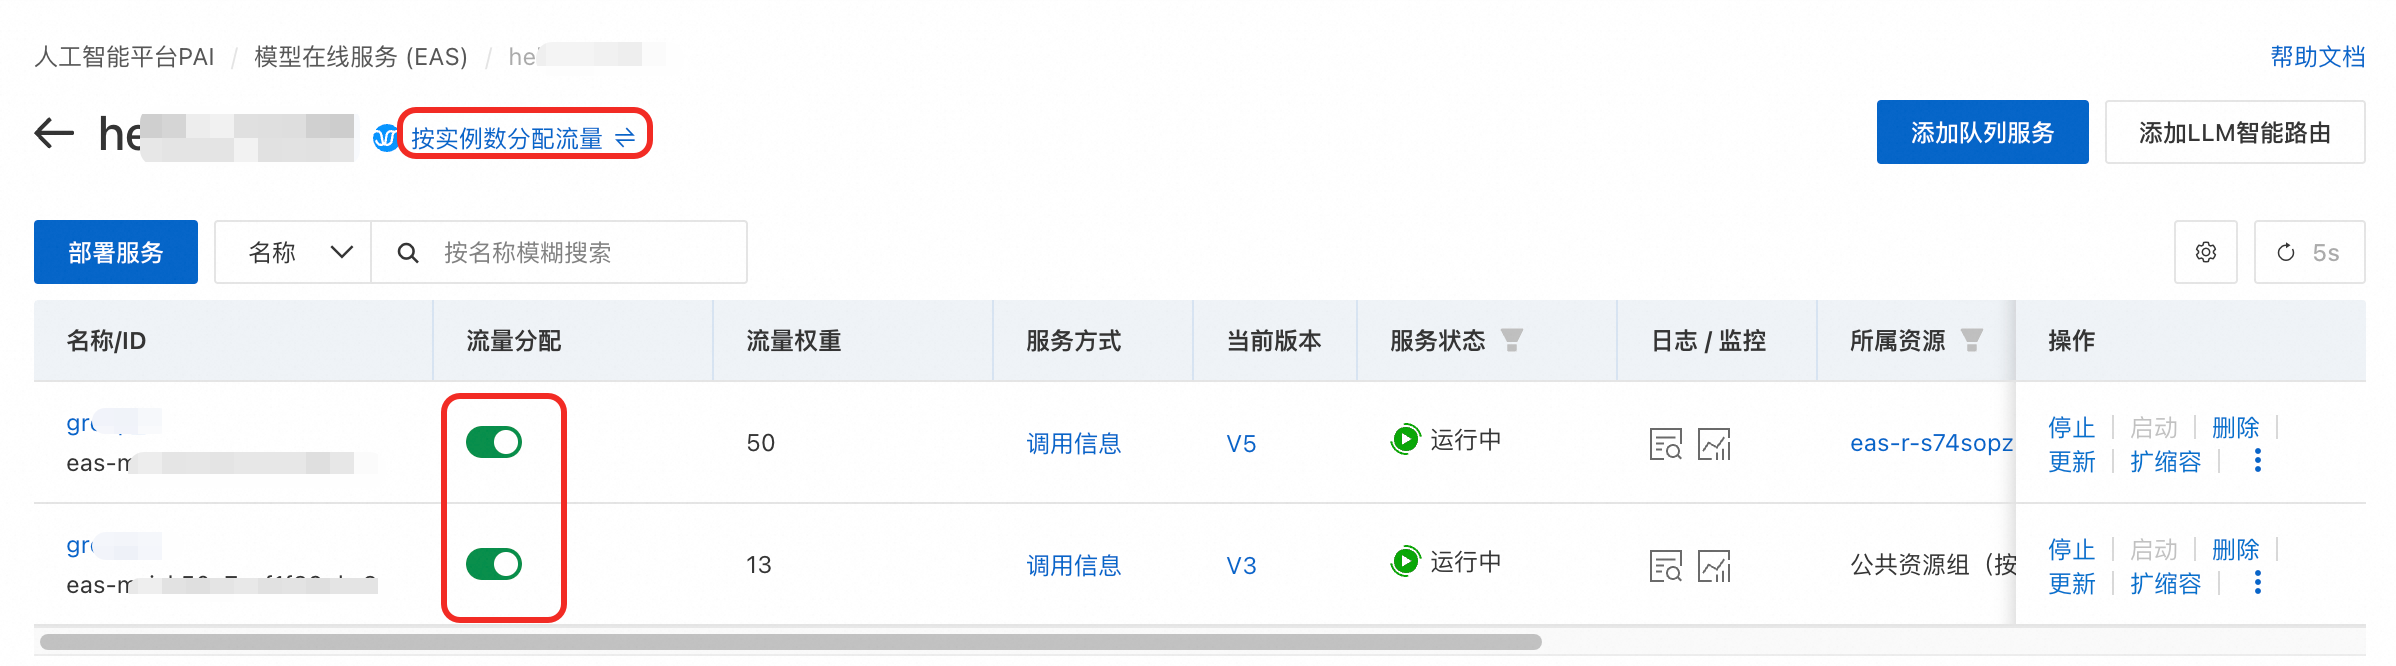Open the more actions menu for the V5 service
The image size is (2396, 666).
tap(2257, 461)
